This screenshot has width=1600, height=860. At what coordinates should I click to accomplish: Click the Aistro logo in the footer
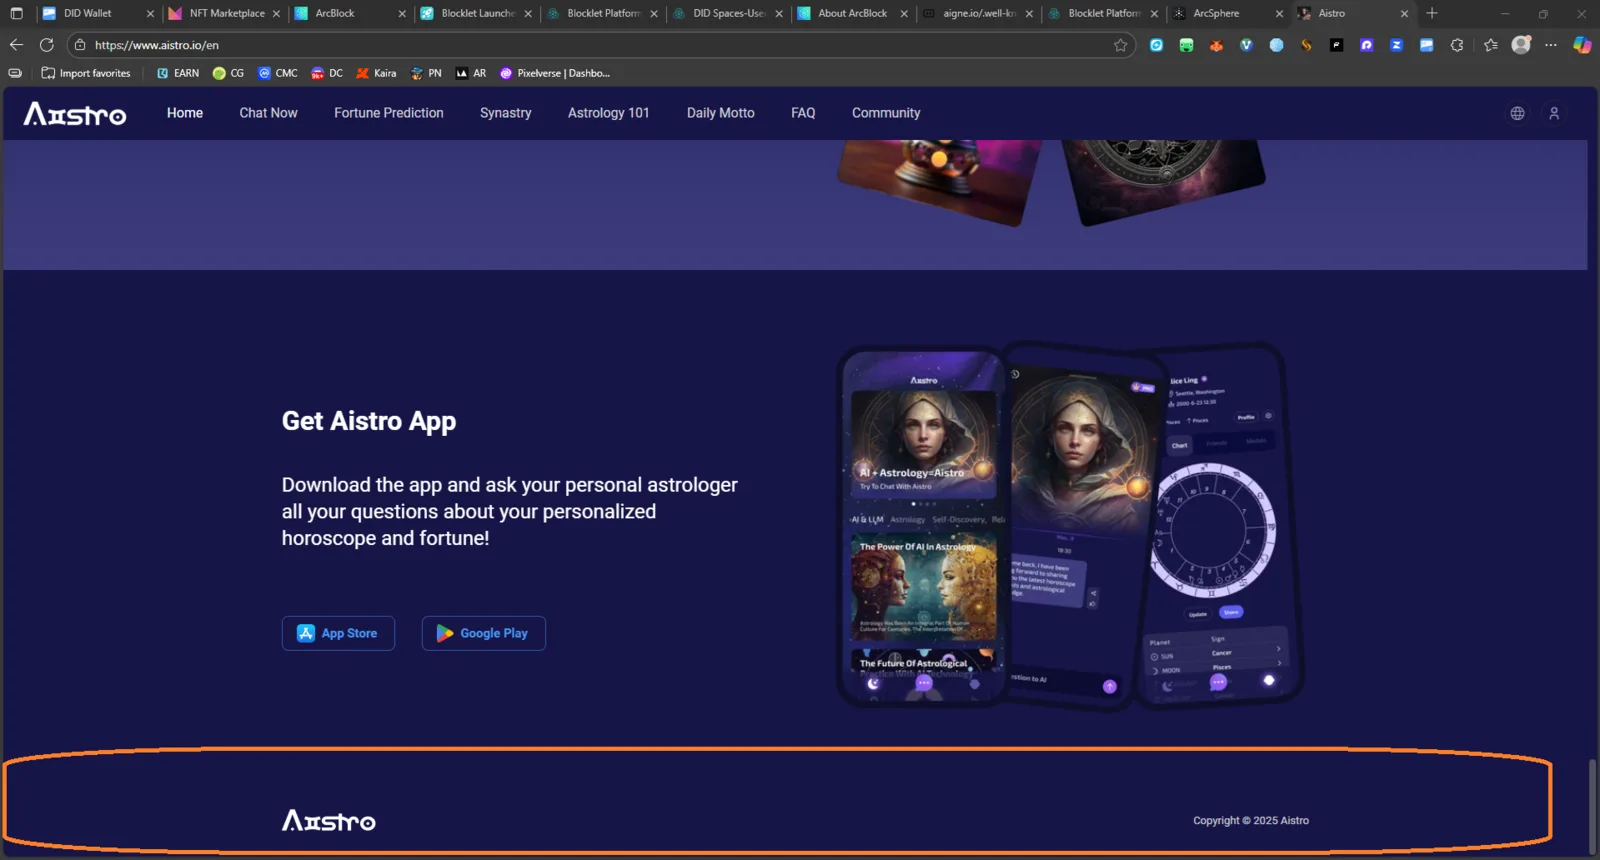pos(329,821)
